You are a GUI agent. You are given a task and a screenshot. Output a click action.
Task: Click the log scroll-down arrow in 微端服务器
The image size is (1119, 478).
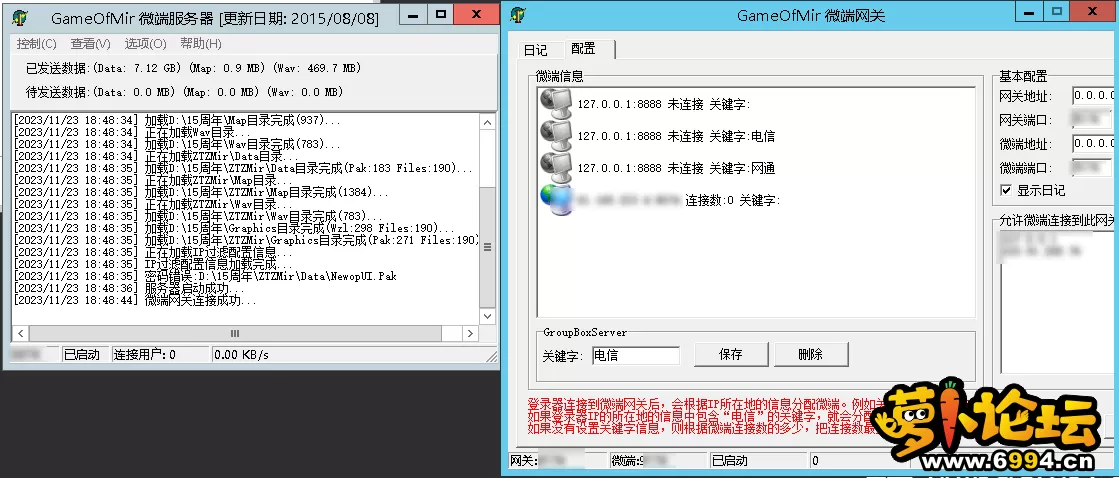[487, 315]
